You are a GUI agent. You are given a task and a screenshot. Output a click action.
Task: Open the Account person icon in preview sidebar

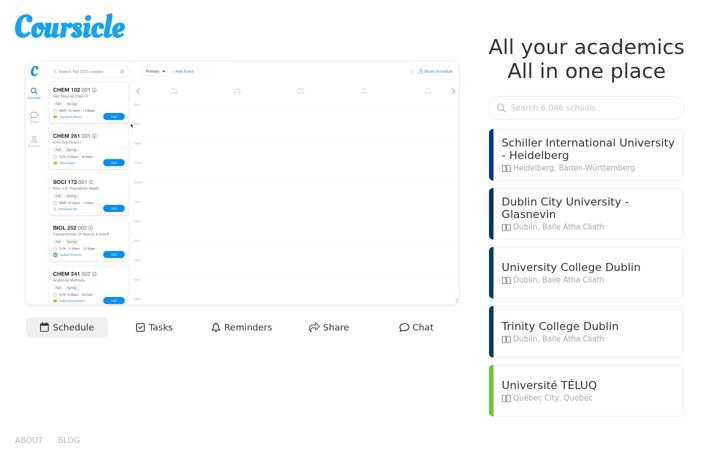tap(34, 141)
